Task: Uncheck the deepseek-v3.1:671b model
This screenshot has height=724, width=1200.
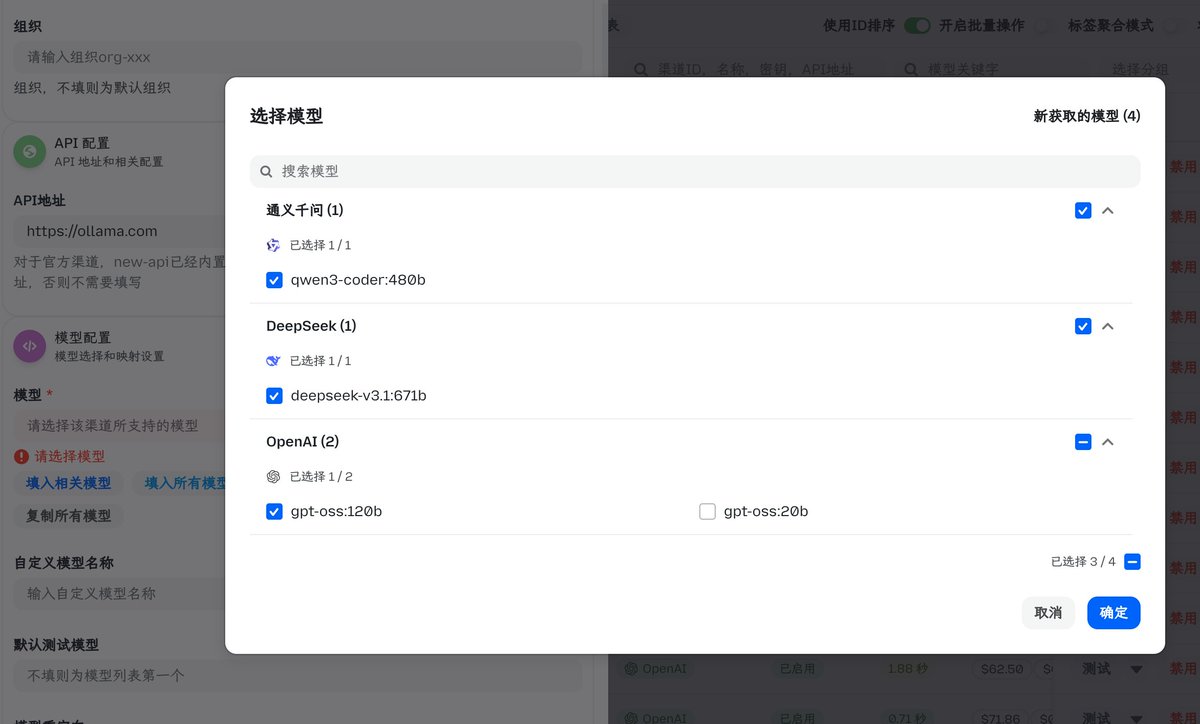Action: 274,396
